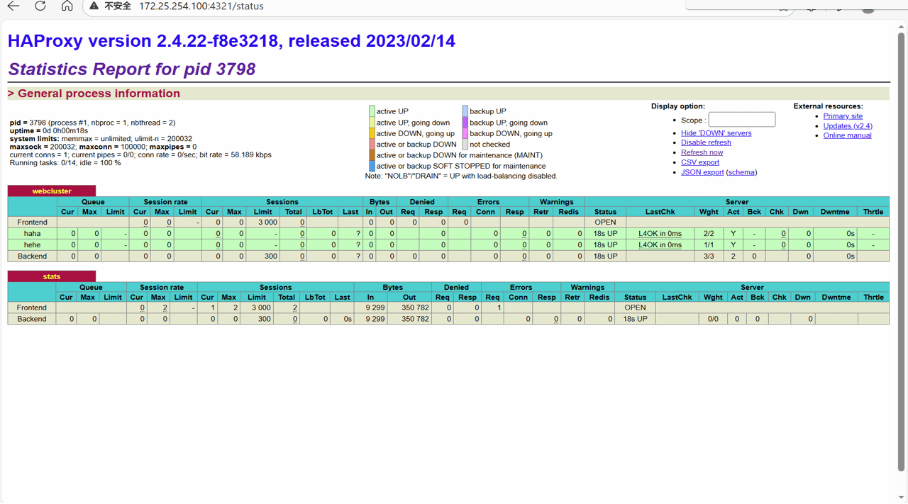Open the JSON schema link

click(x=741, y=172)
